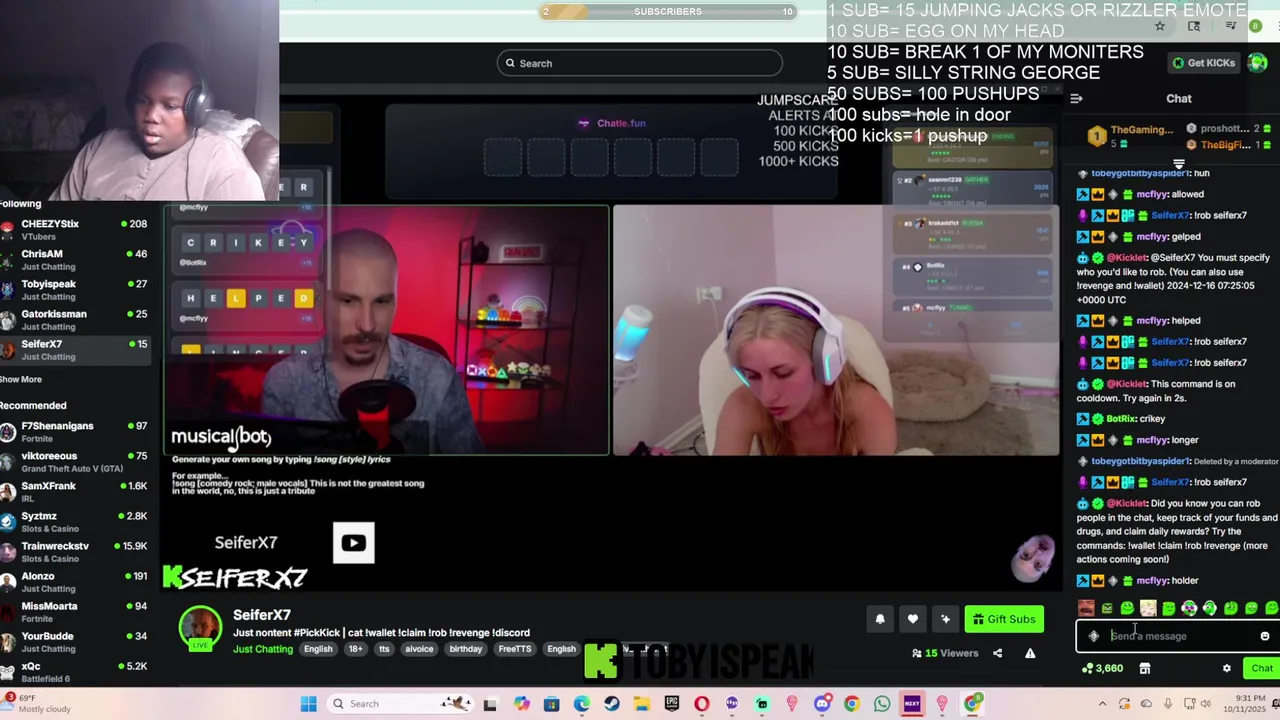Click the aivoice stream tag
Screen dimensions: 1280x720
point(419,649)
